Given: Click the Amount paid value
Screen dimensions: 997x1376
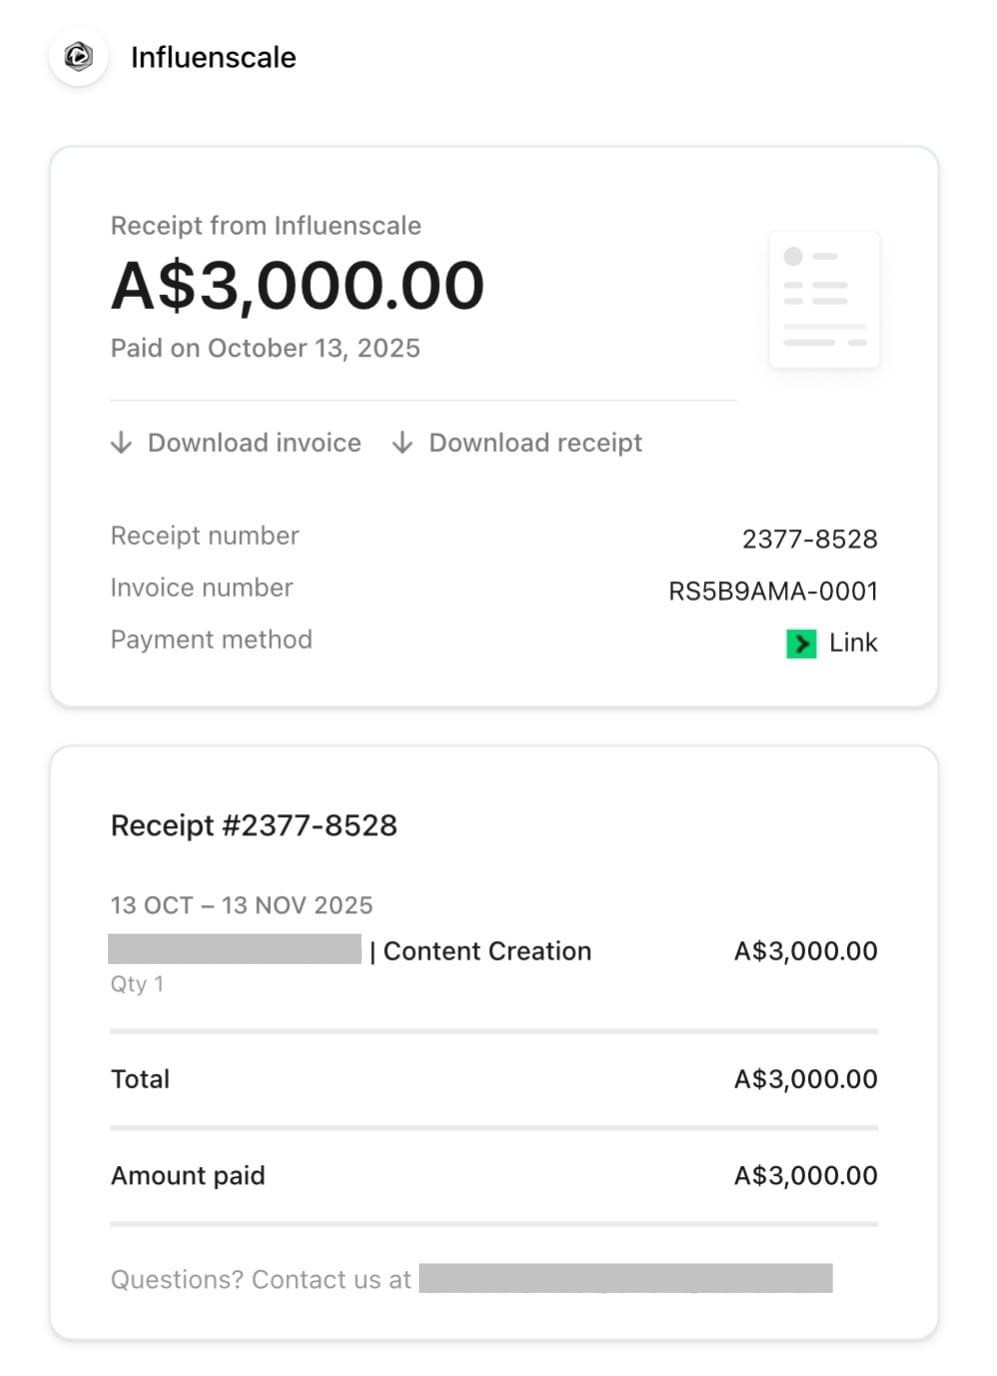Looking at the screenshot, I should click(805, 1175).
